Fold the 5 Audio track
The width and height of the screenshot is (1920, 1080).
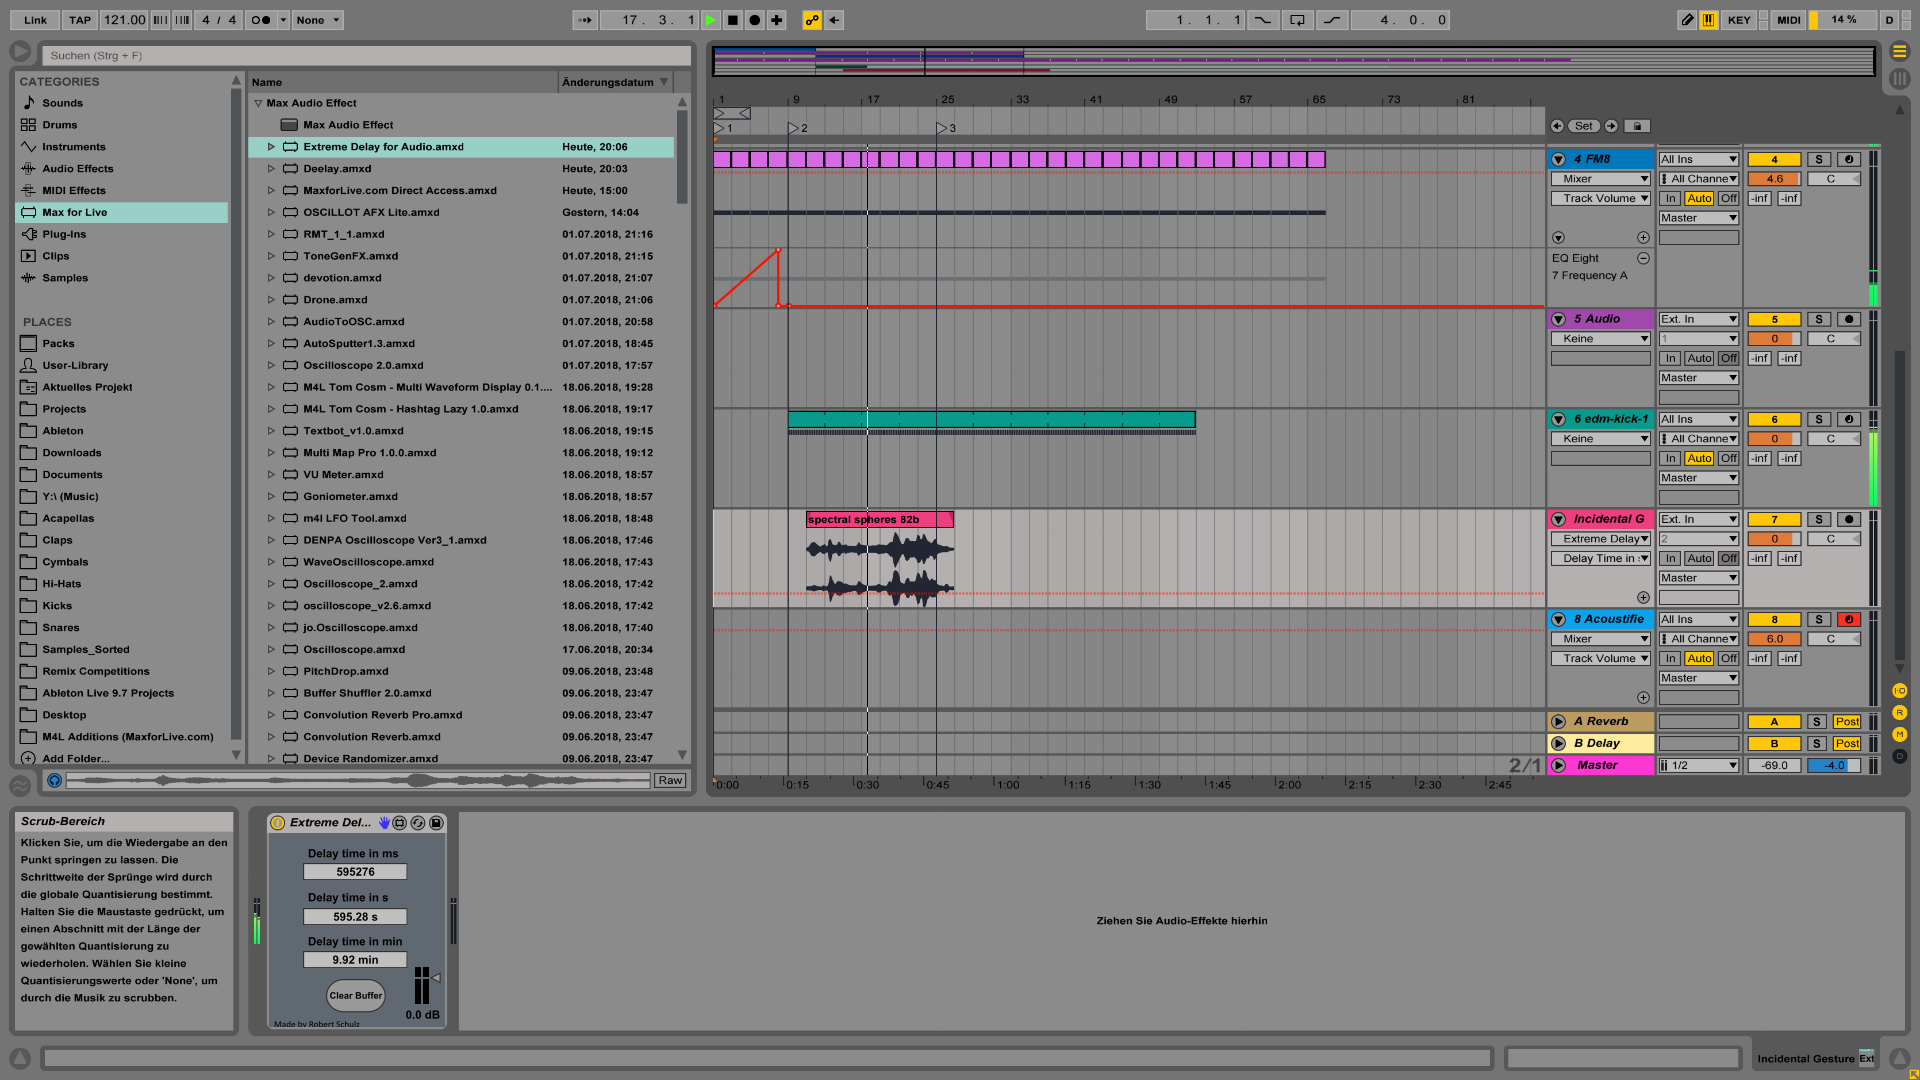tap(1558, 320)
